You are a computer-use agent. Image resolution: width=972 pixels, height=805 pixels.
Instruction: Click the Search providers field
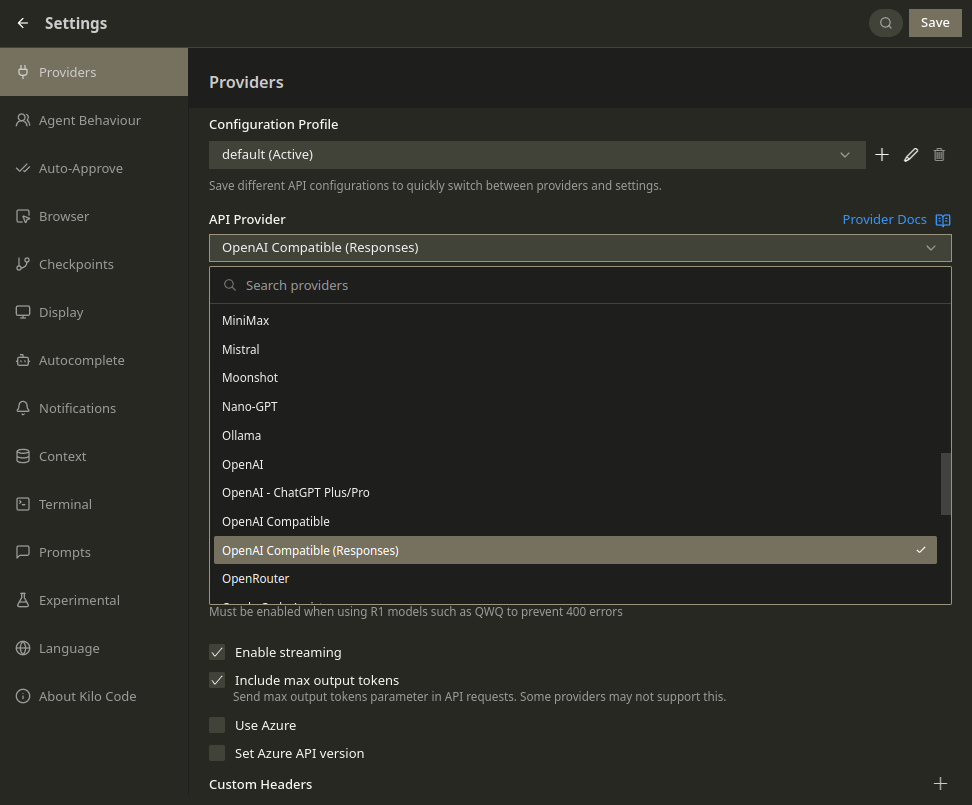[x=580, y=285]
